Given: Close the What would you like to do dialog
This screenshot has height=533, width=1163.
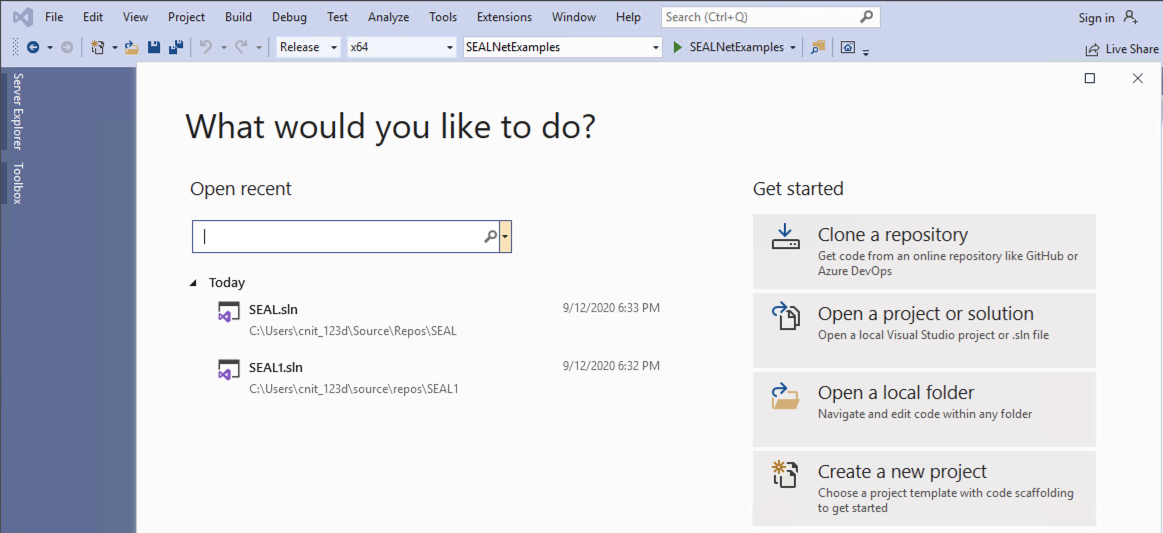Looking at the screenshot, I should pyautogui.click(x=1138, y=78).
